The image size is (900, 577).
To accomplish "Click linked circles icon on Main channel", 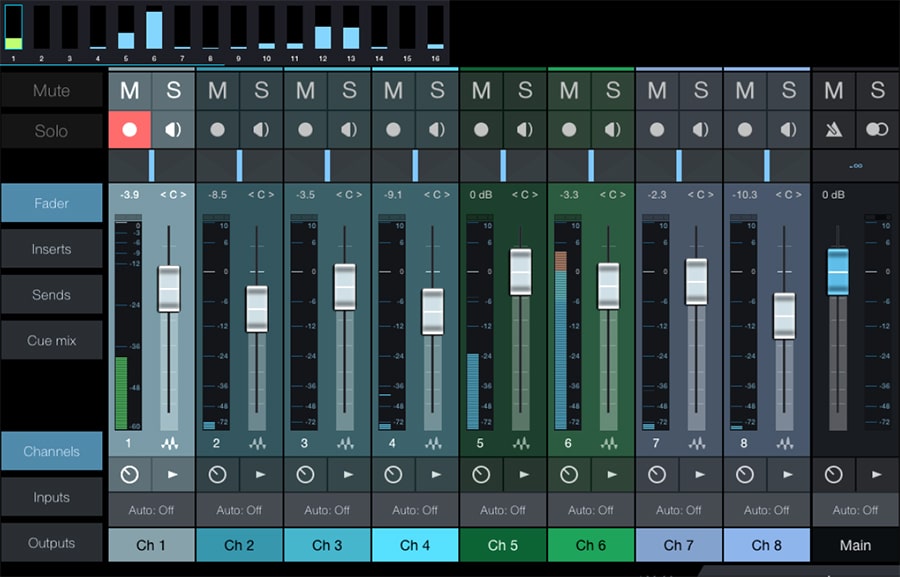I will [877, 130].
